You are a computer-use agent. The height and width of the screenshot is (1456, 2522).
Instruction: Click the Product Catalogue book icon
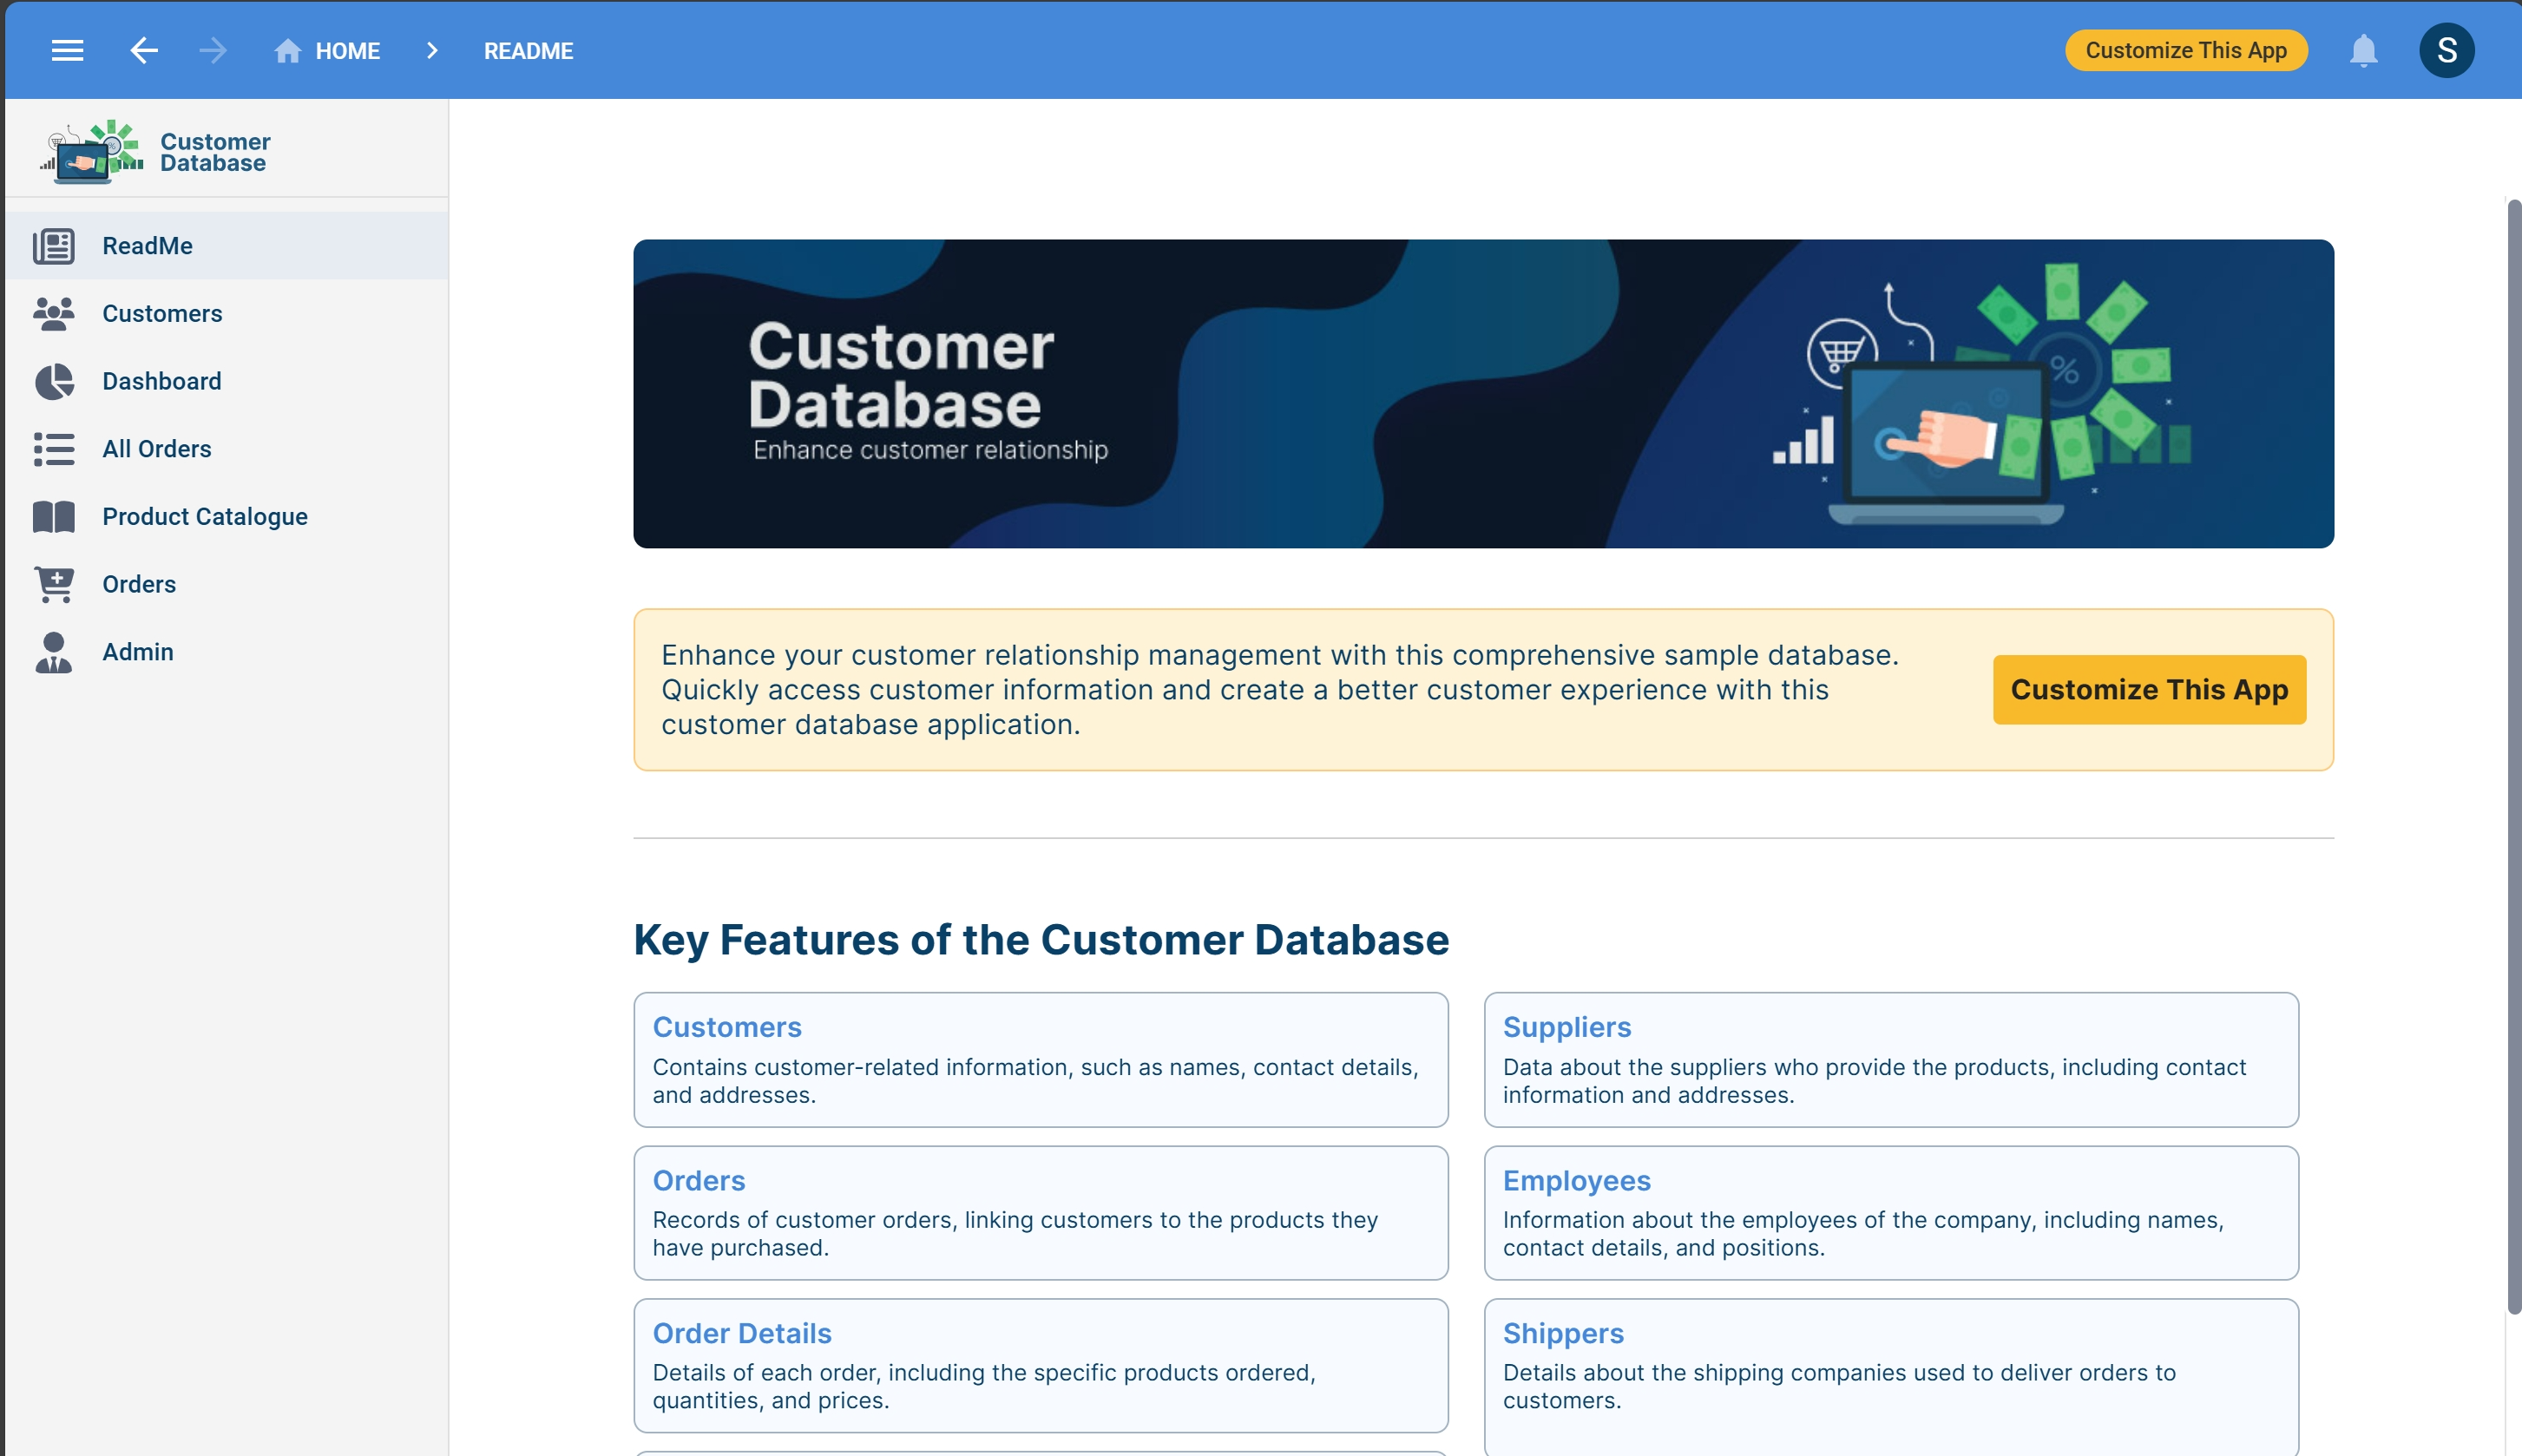point(54,516)
